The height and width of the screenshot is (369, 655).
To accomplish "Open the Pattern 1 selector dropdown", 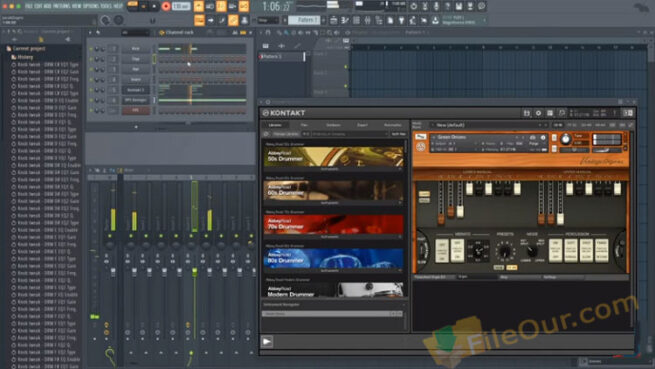I will pos(305,20).
